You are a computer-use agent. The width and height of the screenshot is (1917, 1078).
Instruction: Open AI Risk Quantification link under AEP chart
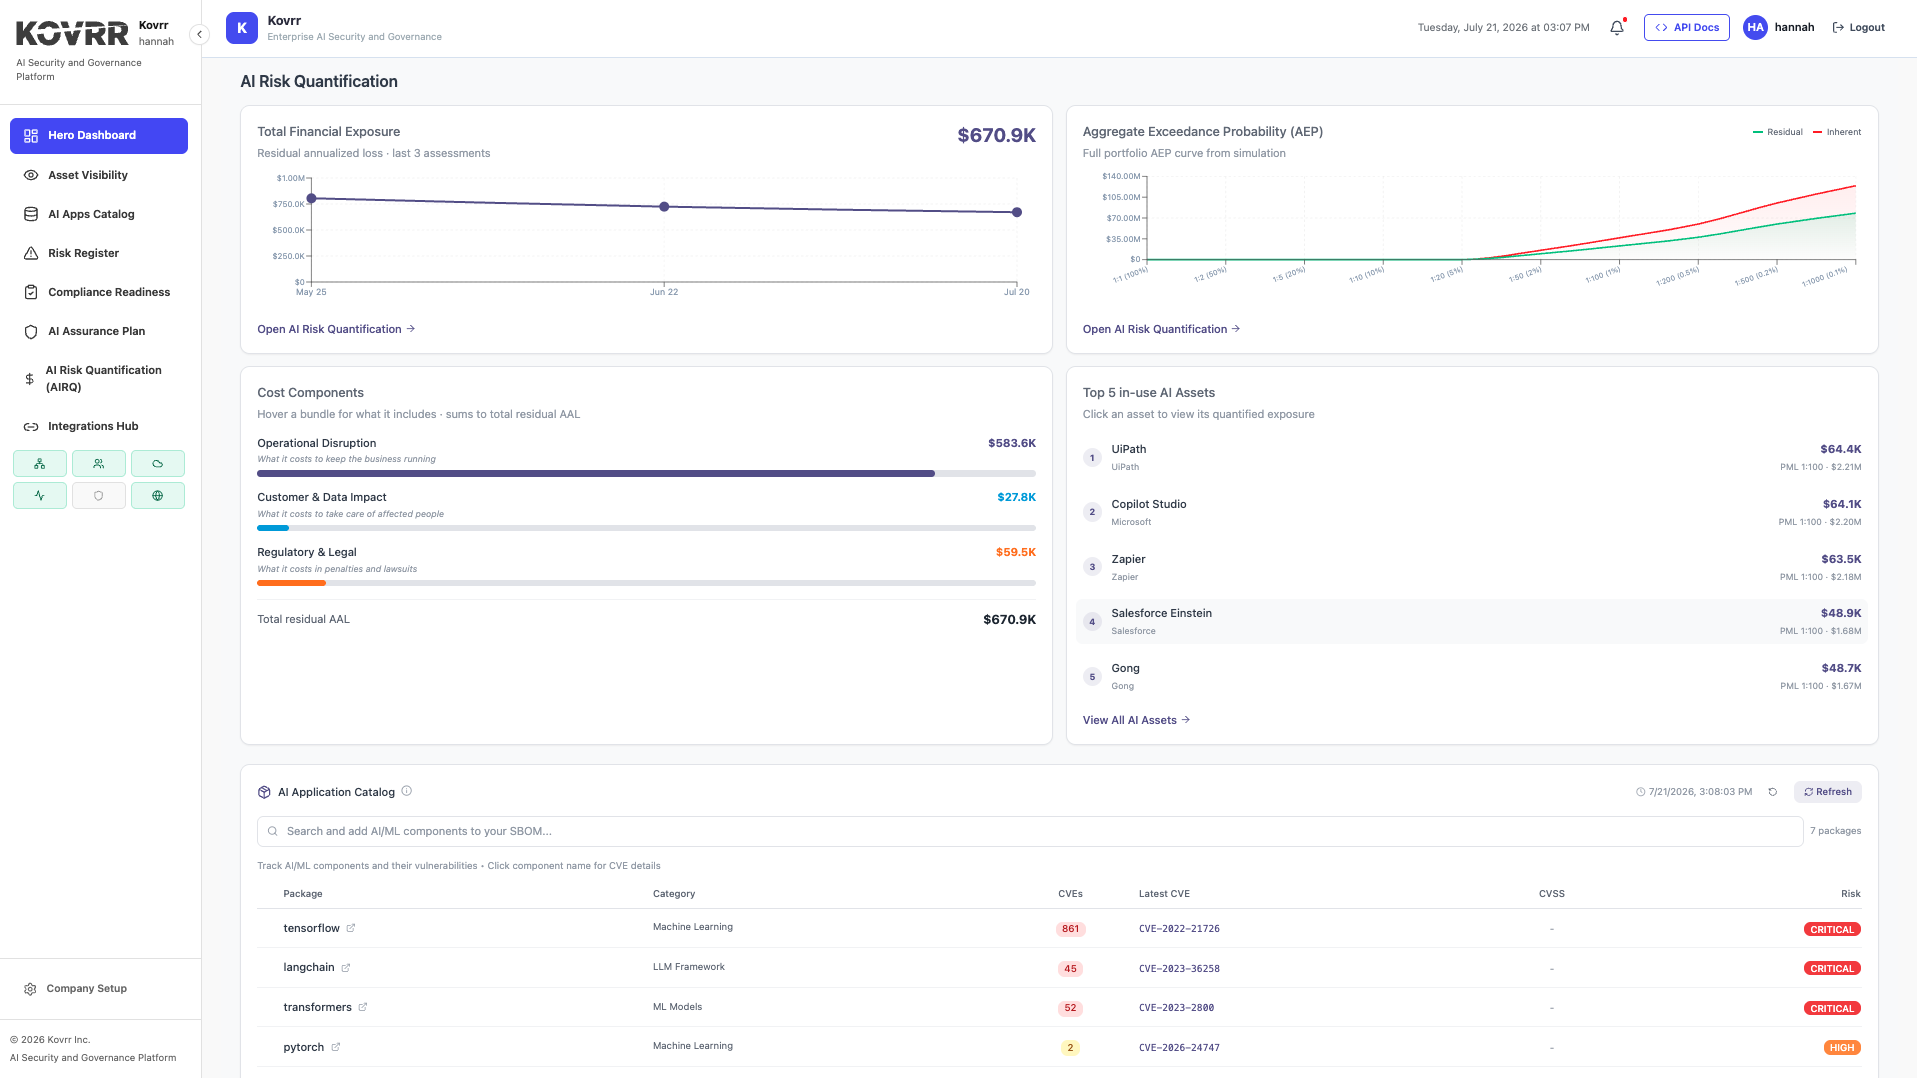click(x=1161, y=329)
